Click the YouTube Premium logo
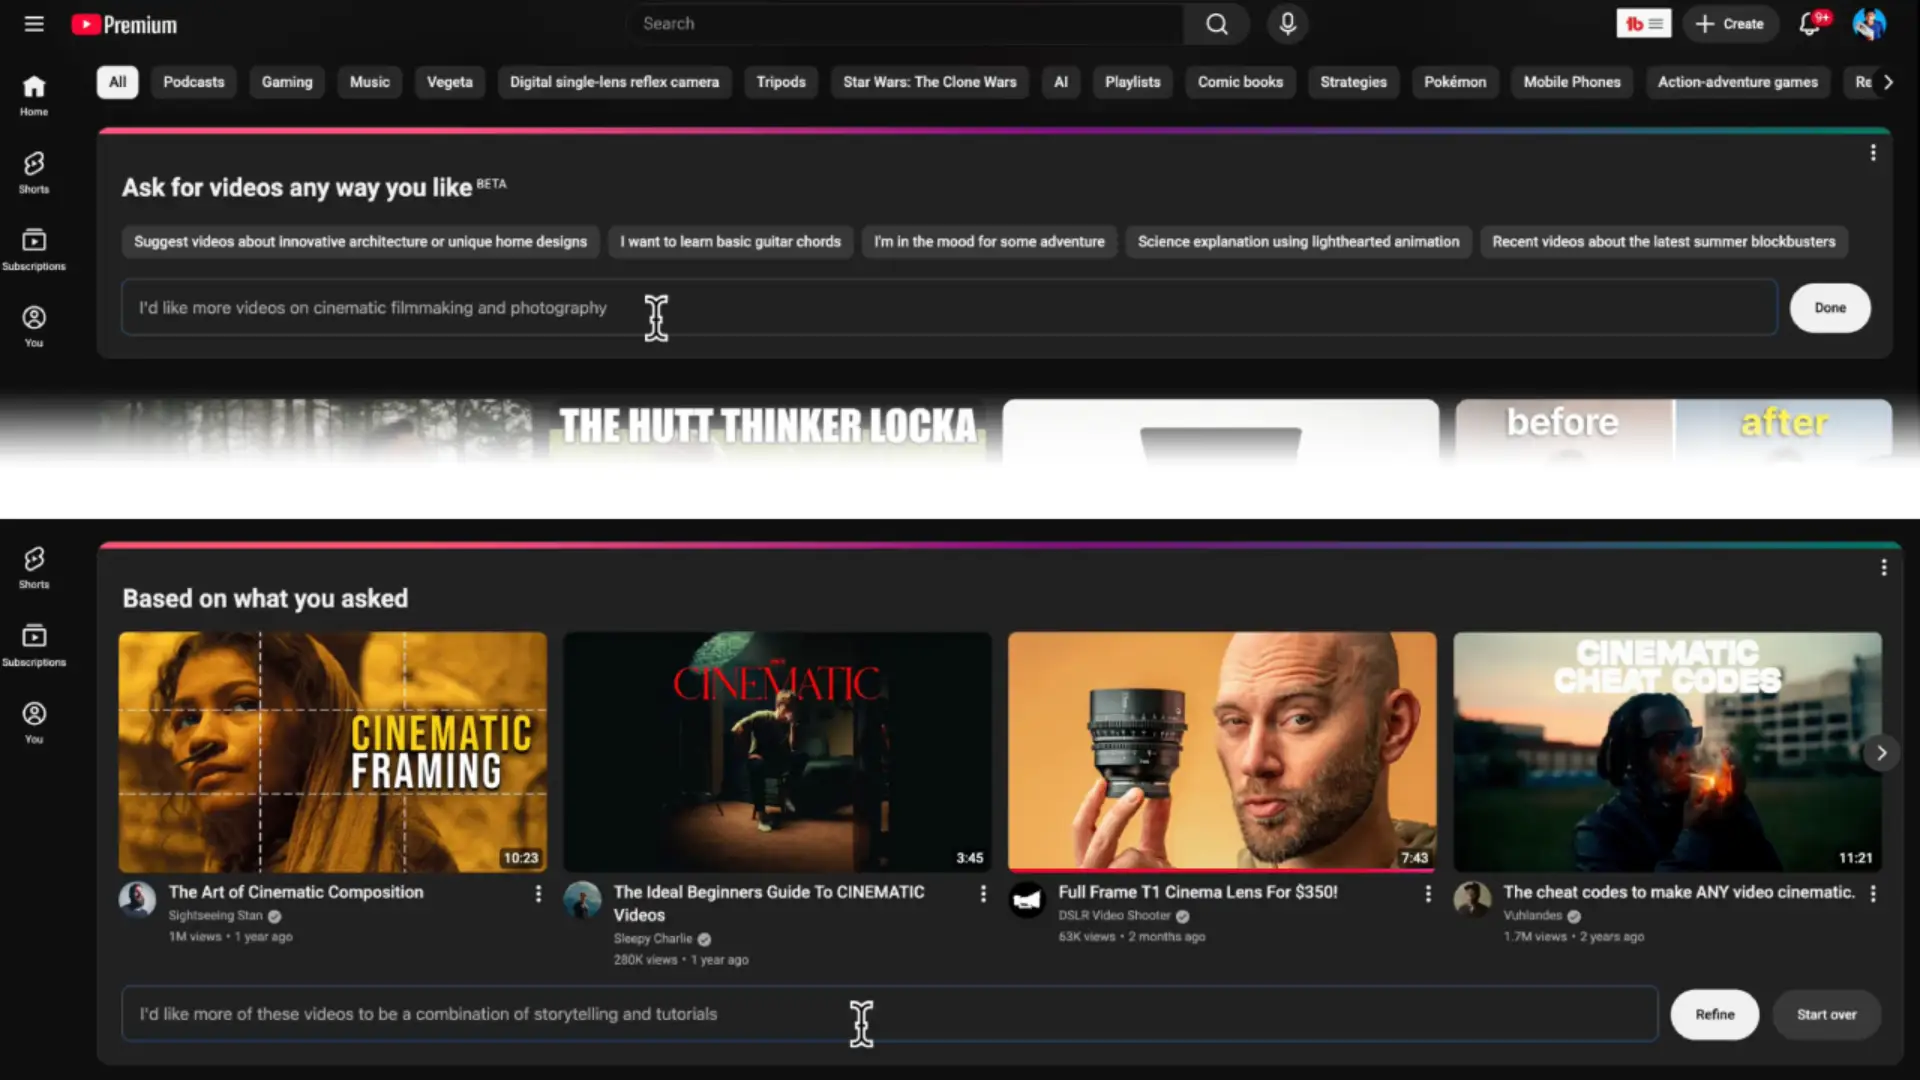 coord(122,23)
